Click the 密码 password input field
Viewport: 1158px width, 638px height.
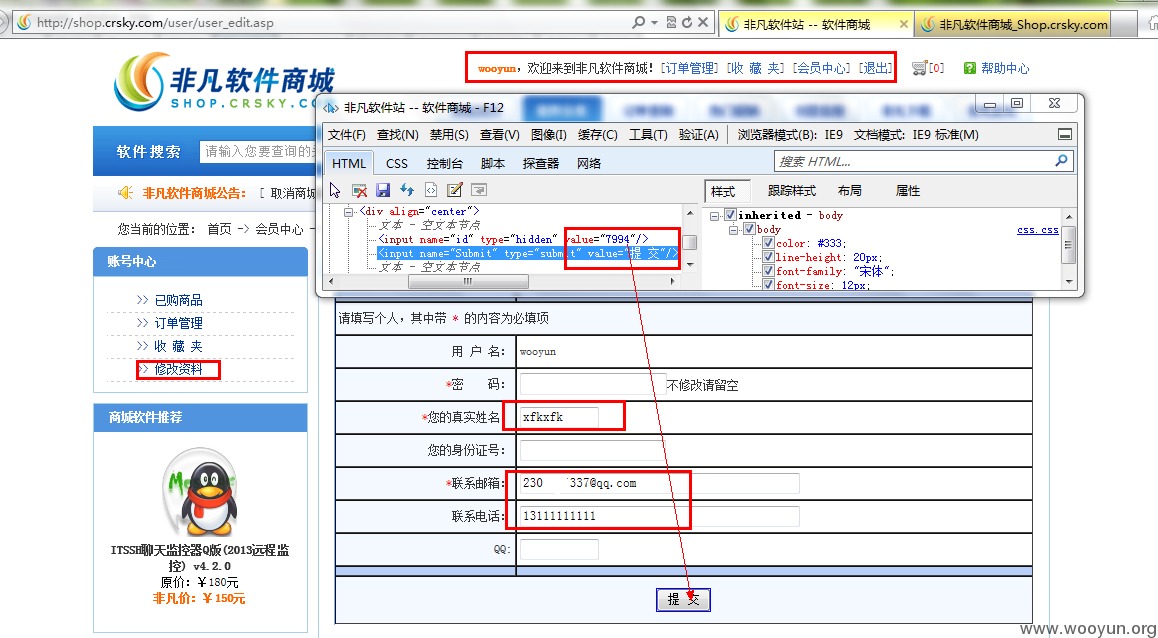(593, 384)
